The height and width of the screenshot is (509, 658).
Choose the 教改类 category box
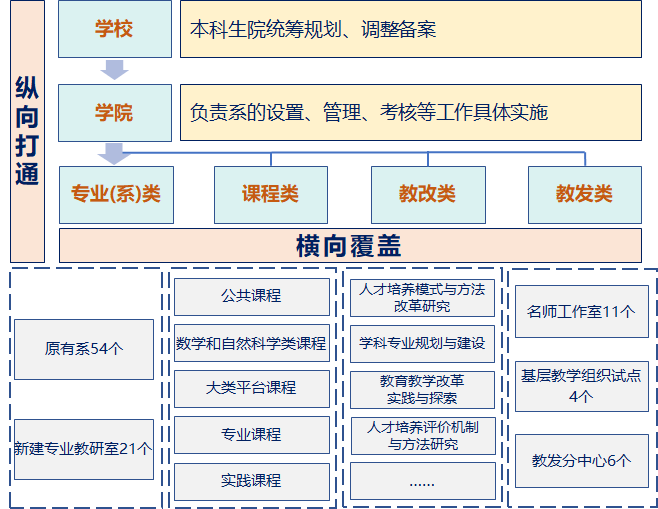[428, 194]
